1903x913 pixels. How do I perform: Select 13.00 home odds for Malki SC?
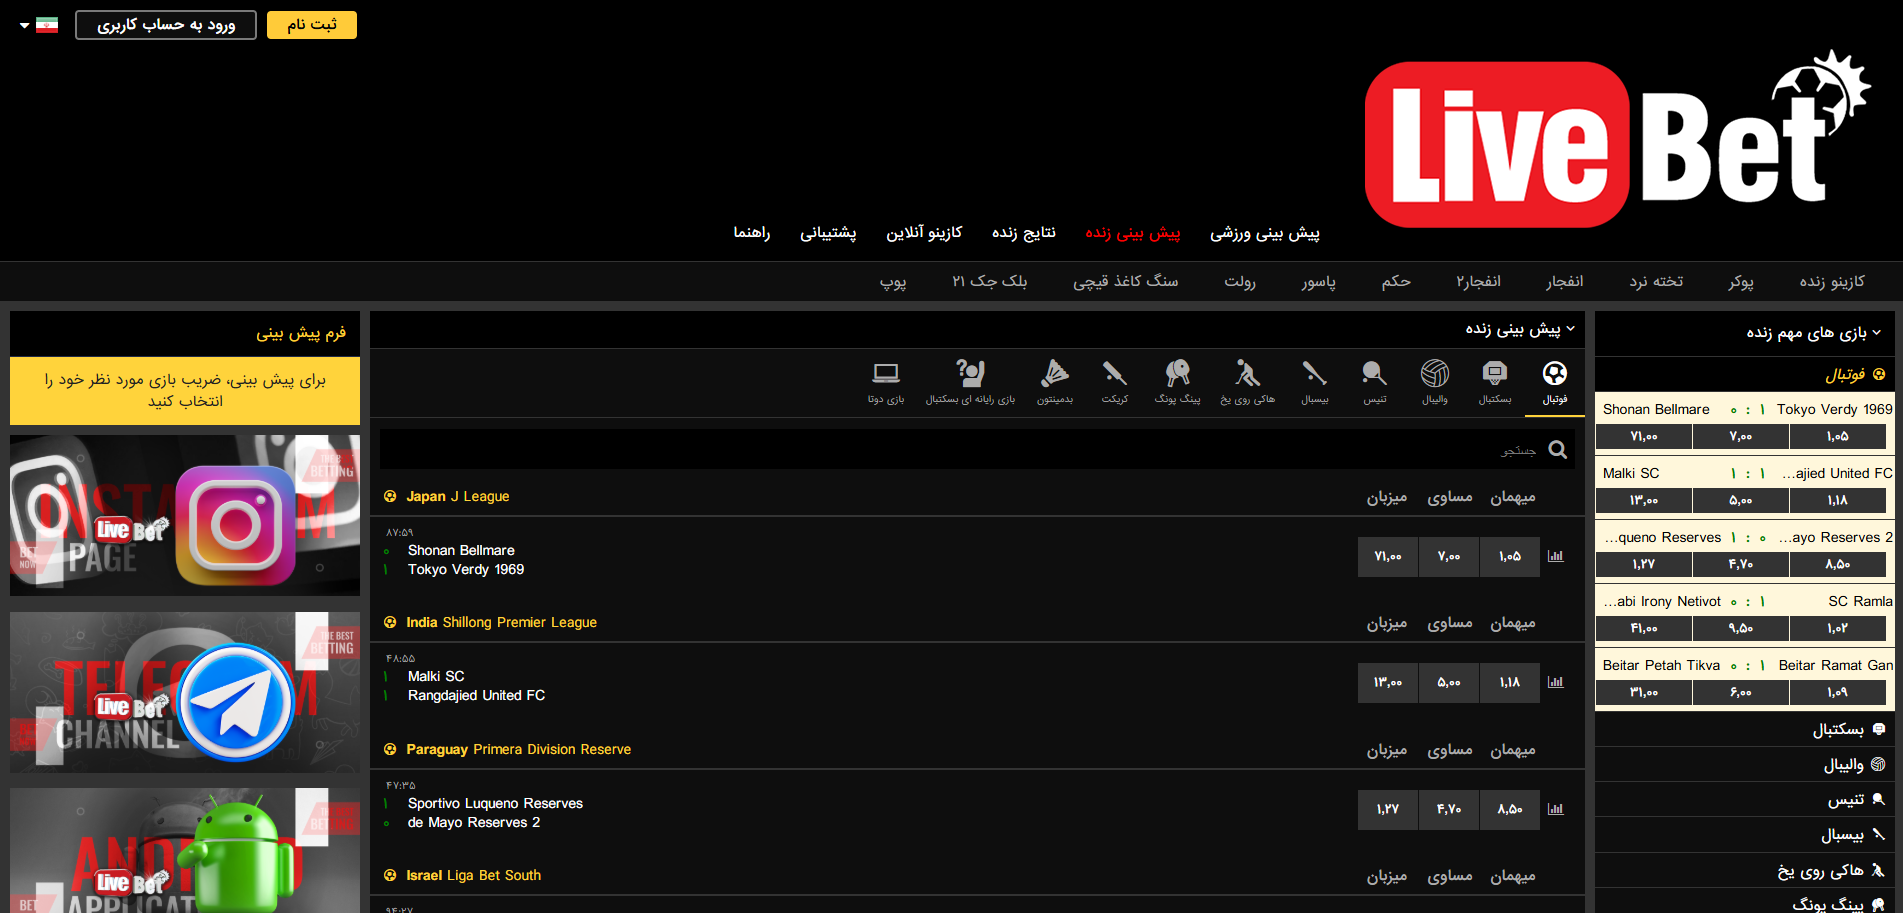point(1387,682)
